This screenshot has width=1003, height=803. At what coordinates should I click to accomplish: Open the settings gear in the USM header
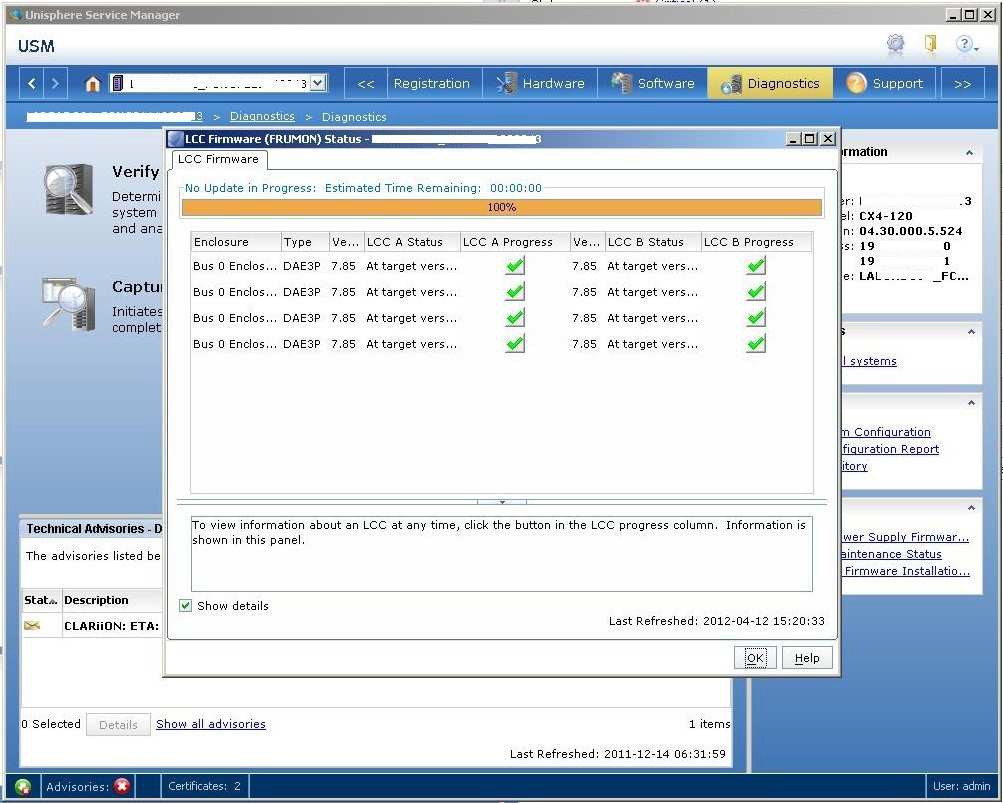click(895, 44)
